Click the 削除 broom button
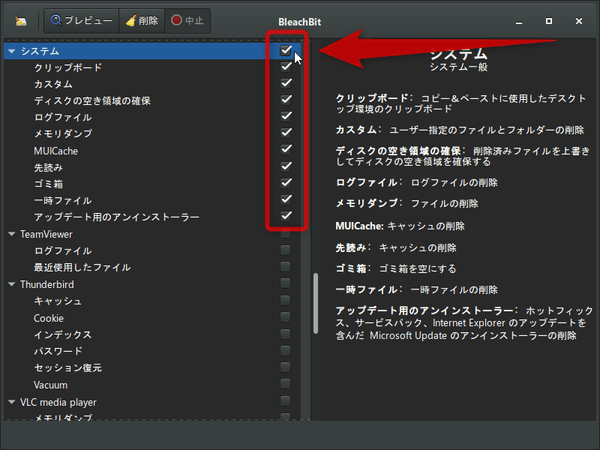 [x=142, y=21]
